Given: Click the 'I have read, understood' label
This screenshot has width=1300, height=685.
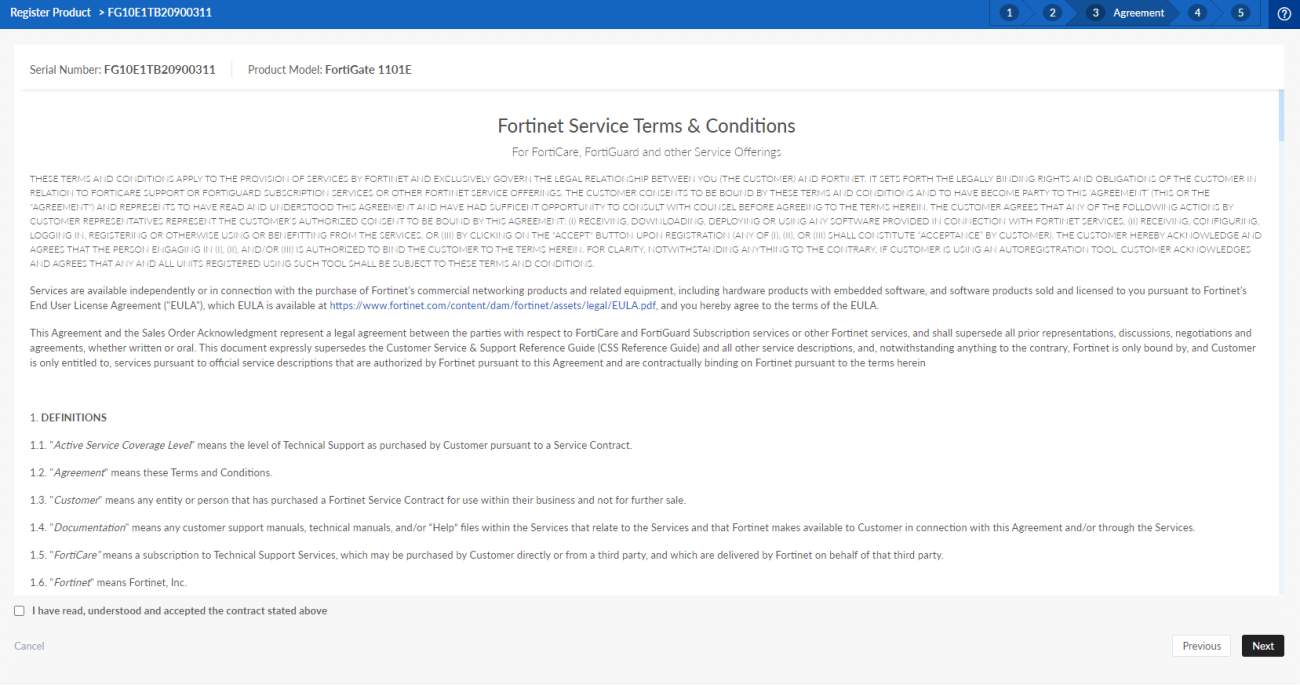Looking at the screenshot, I should [x=178, y=610].
